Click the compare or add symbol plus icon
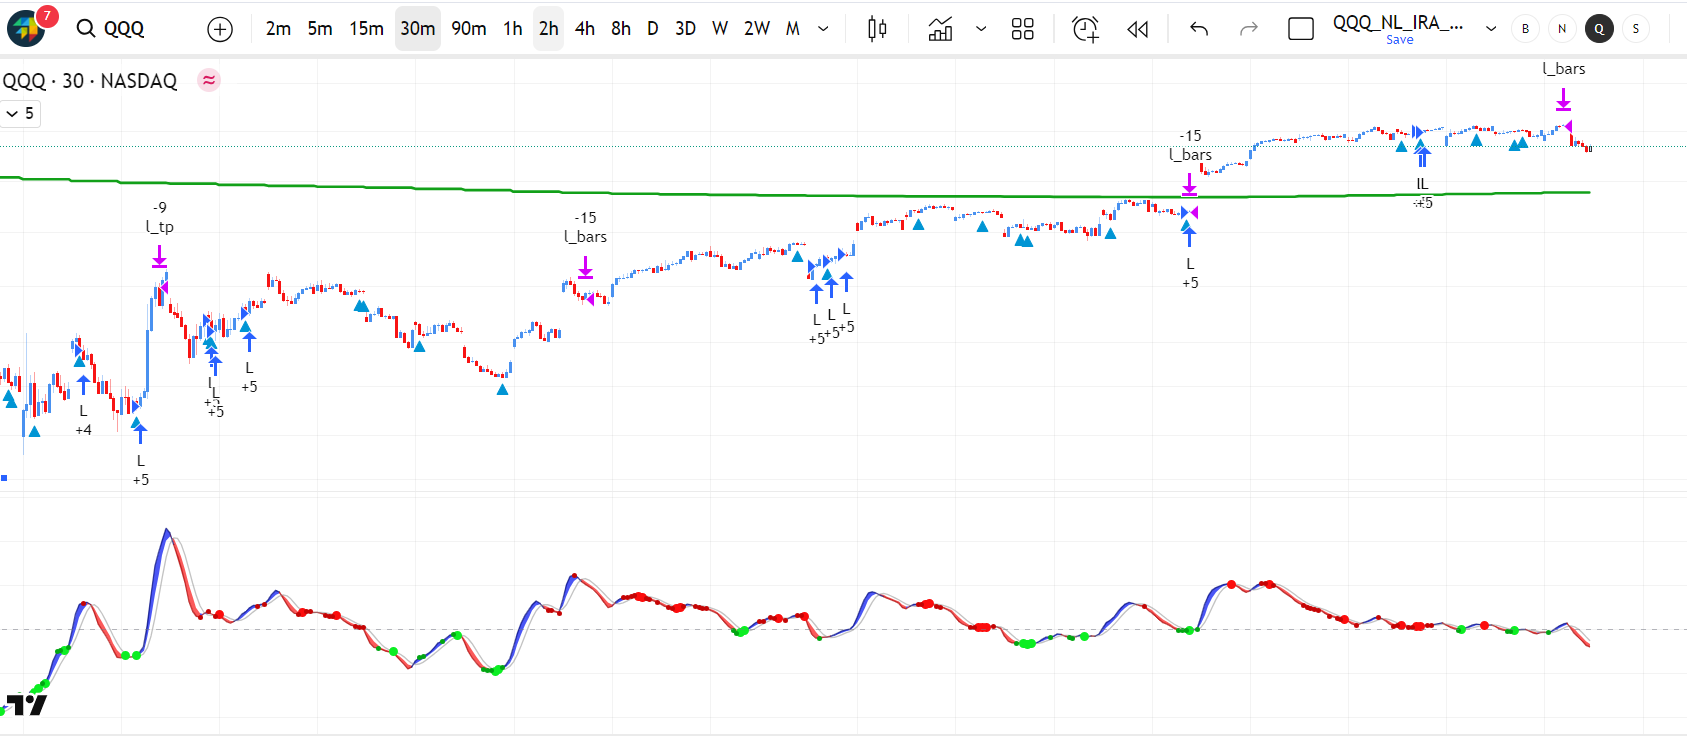This screenshot has width=1687, height=745. tap(220, 29)
